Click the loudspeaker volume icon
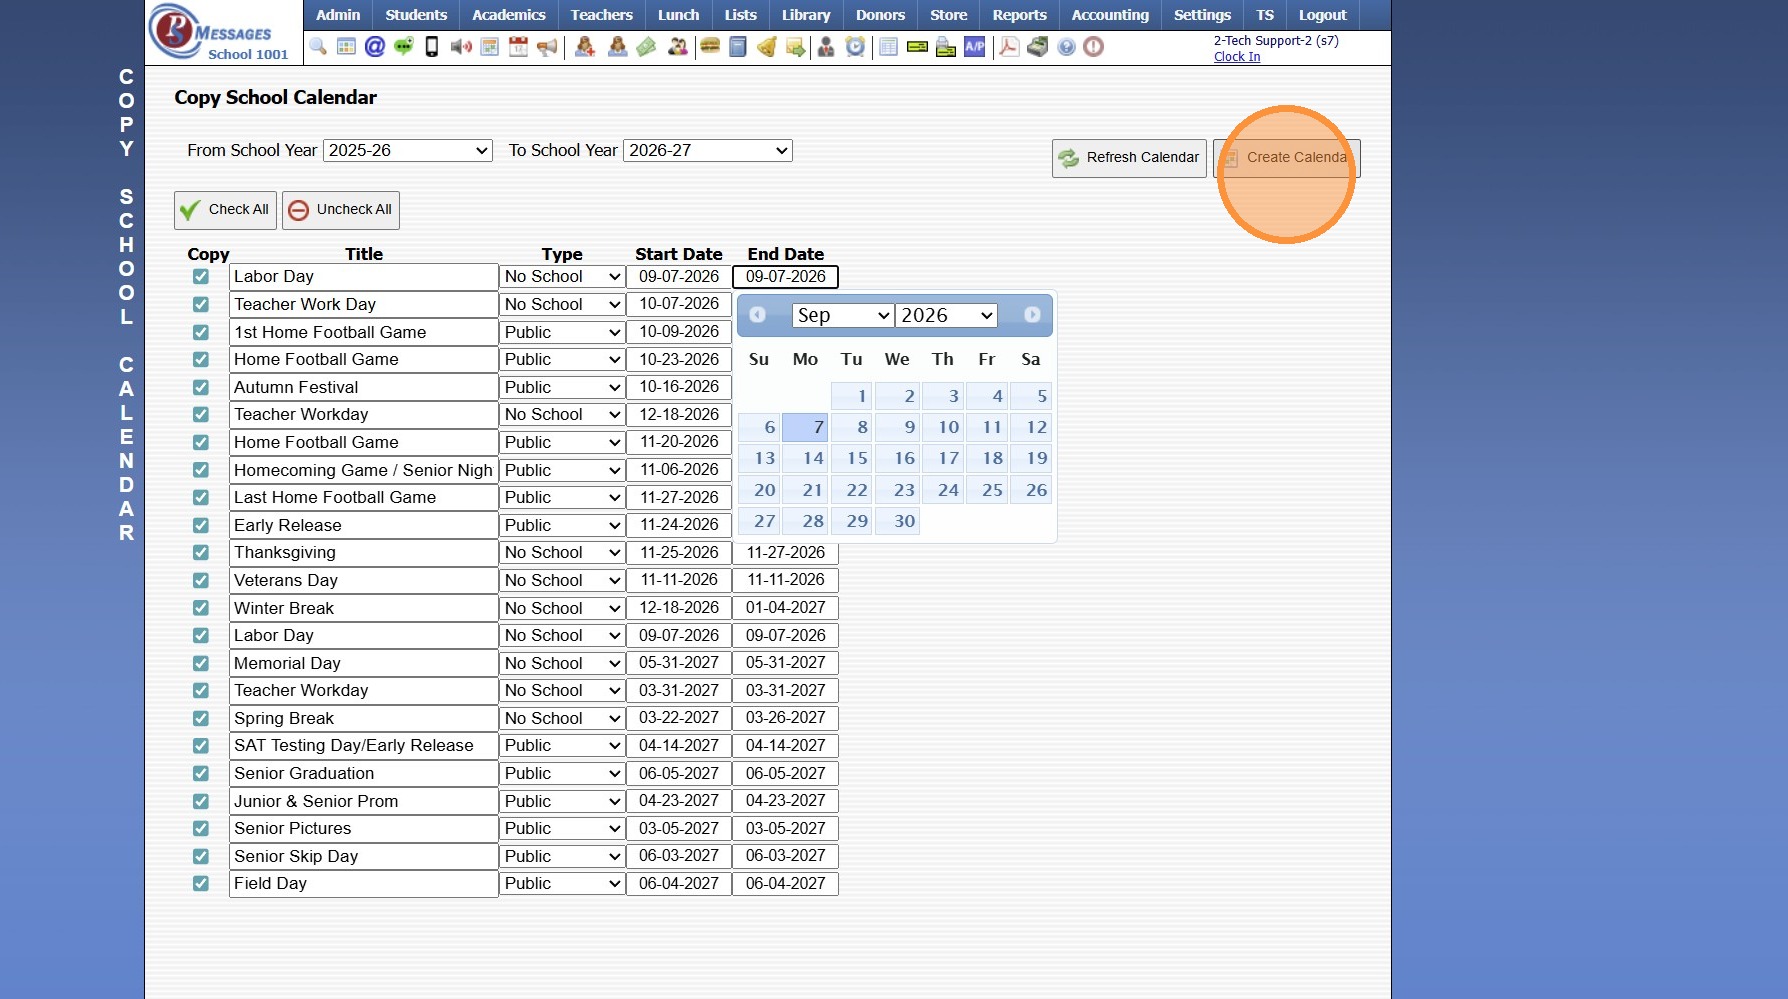 click(x=461, y=47)
